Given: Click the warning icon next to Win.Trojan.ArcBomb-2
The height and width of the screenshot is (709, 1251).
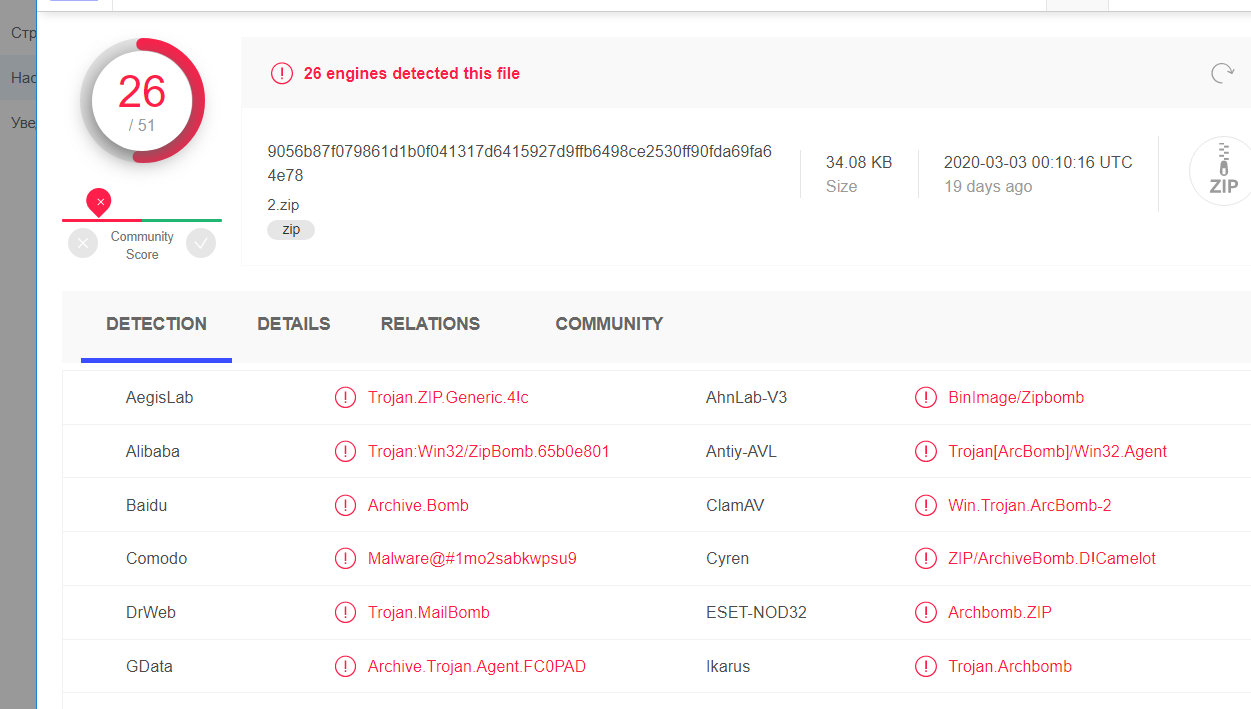Looking at the screenshot, I should (x=926, y=505).
